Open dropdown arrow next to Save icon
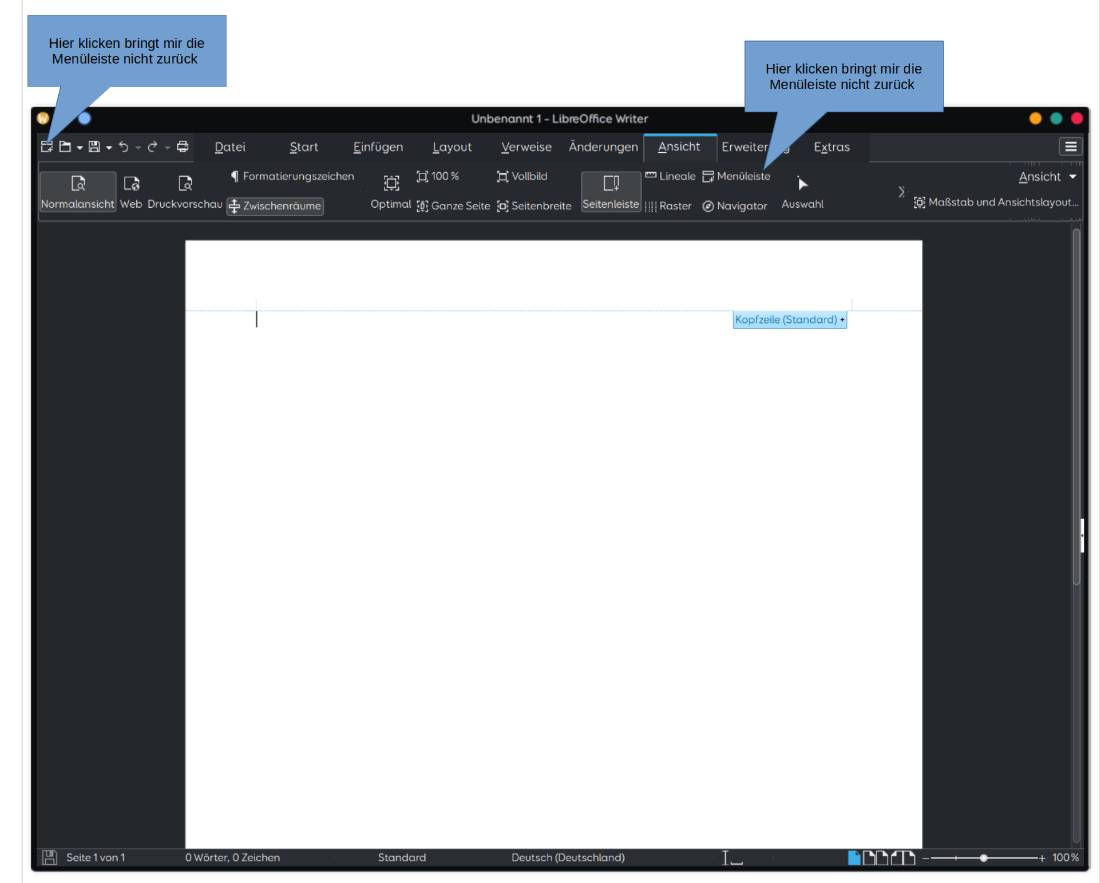 point(109,148)
